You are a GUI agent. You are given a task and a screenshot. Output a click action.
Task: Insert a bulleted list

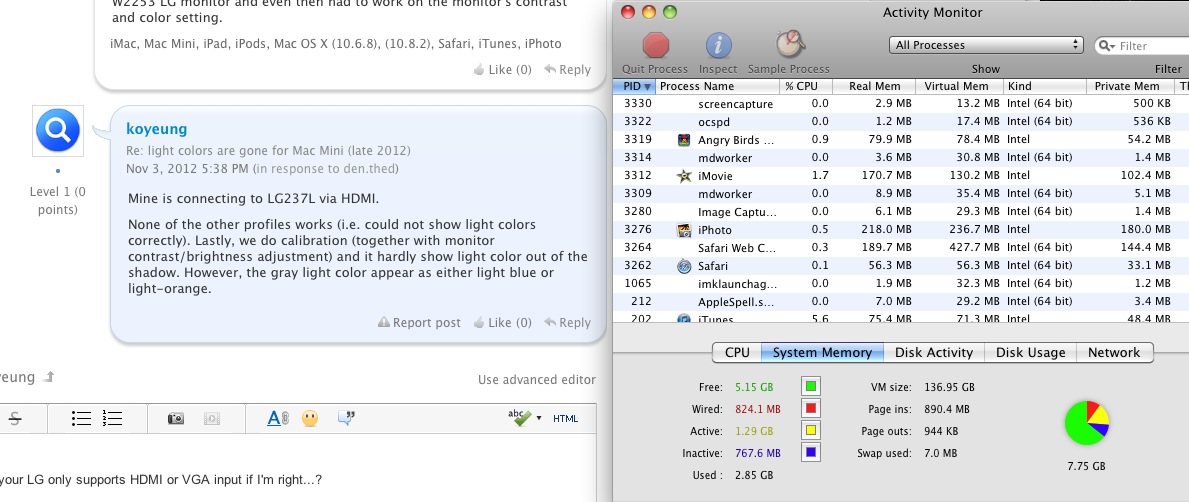pyautogui.click(x=81, y=419)
